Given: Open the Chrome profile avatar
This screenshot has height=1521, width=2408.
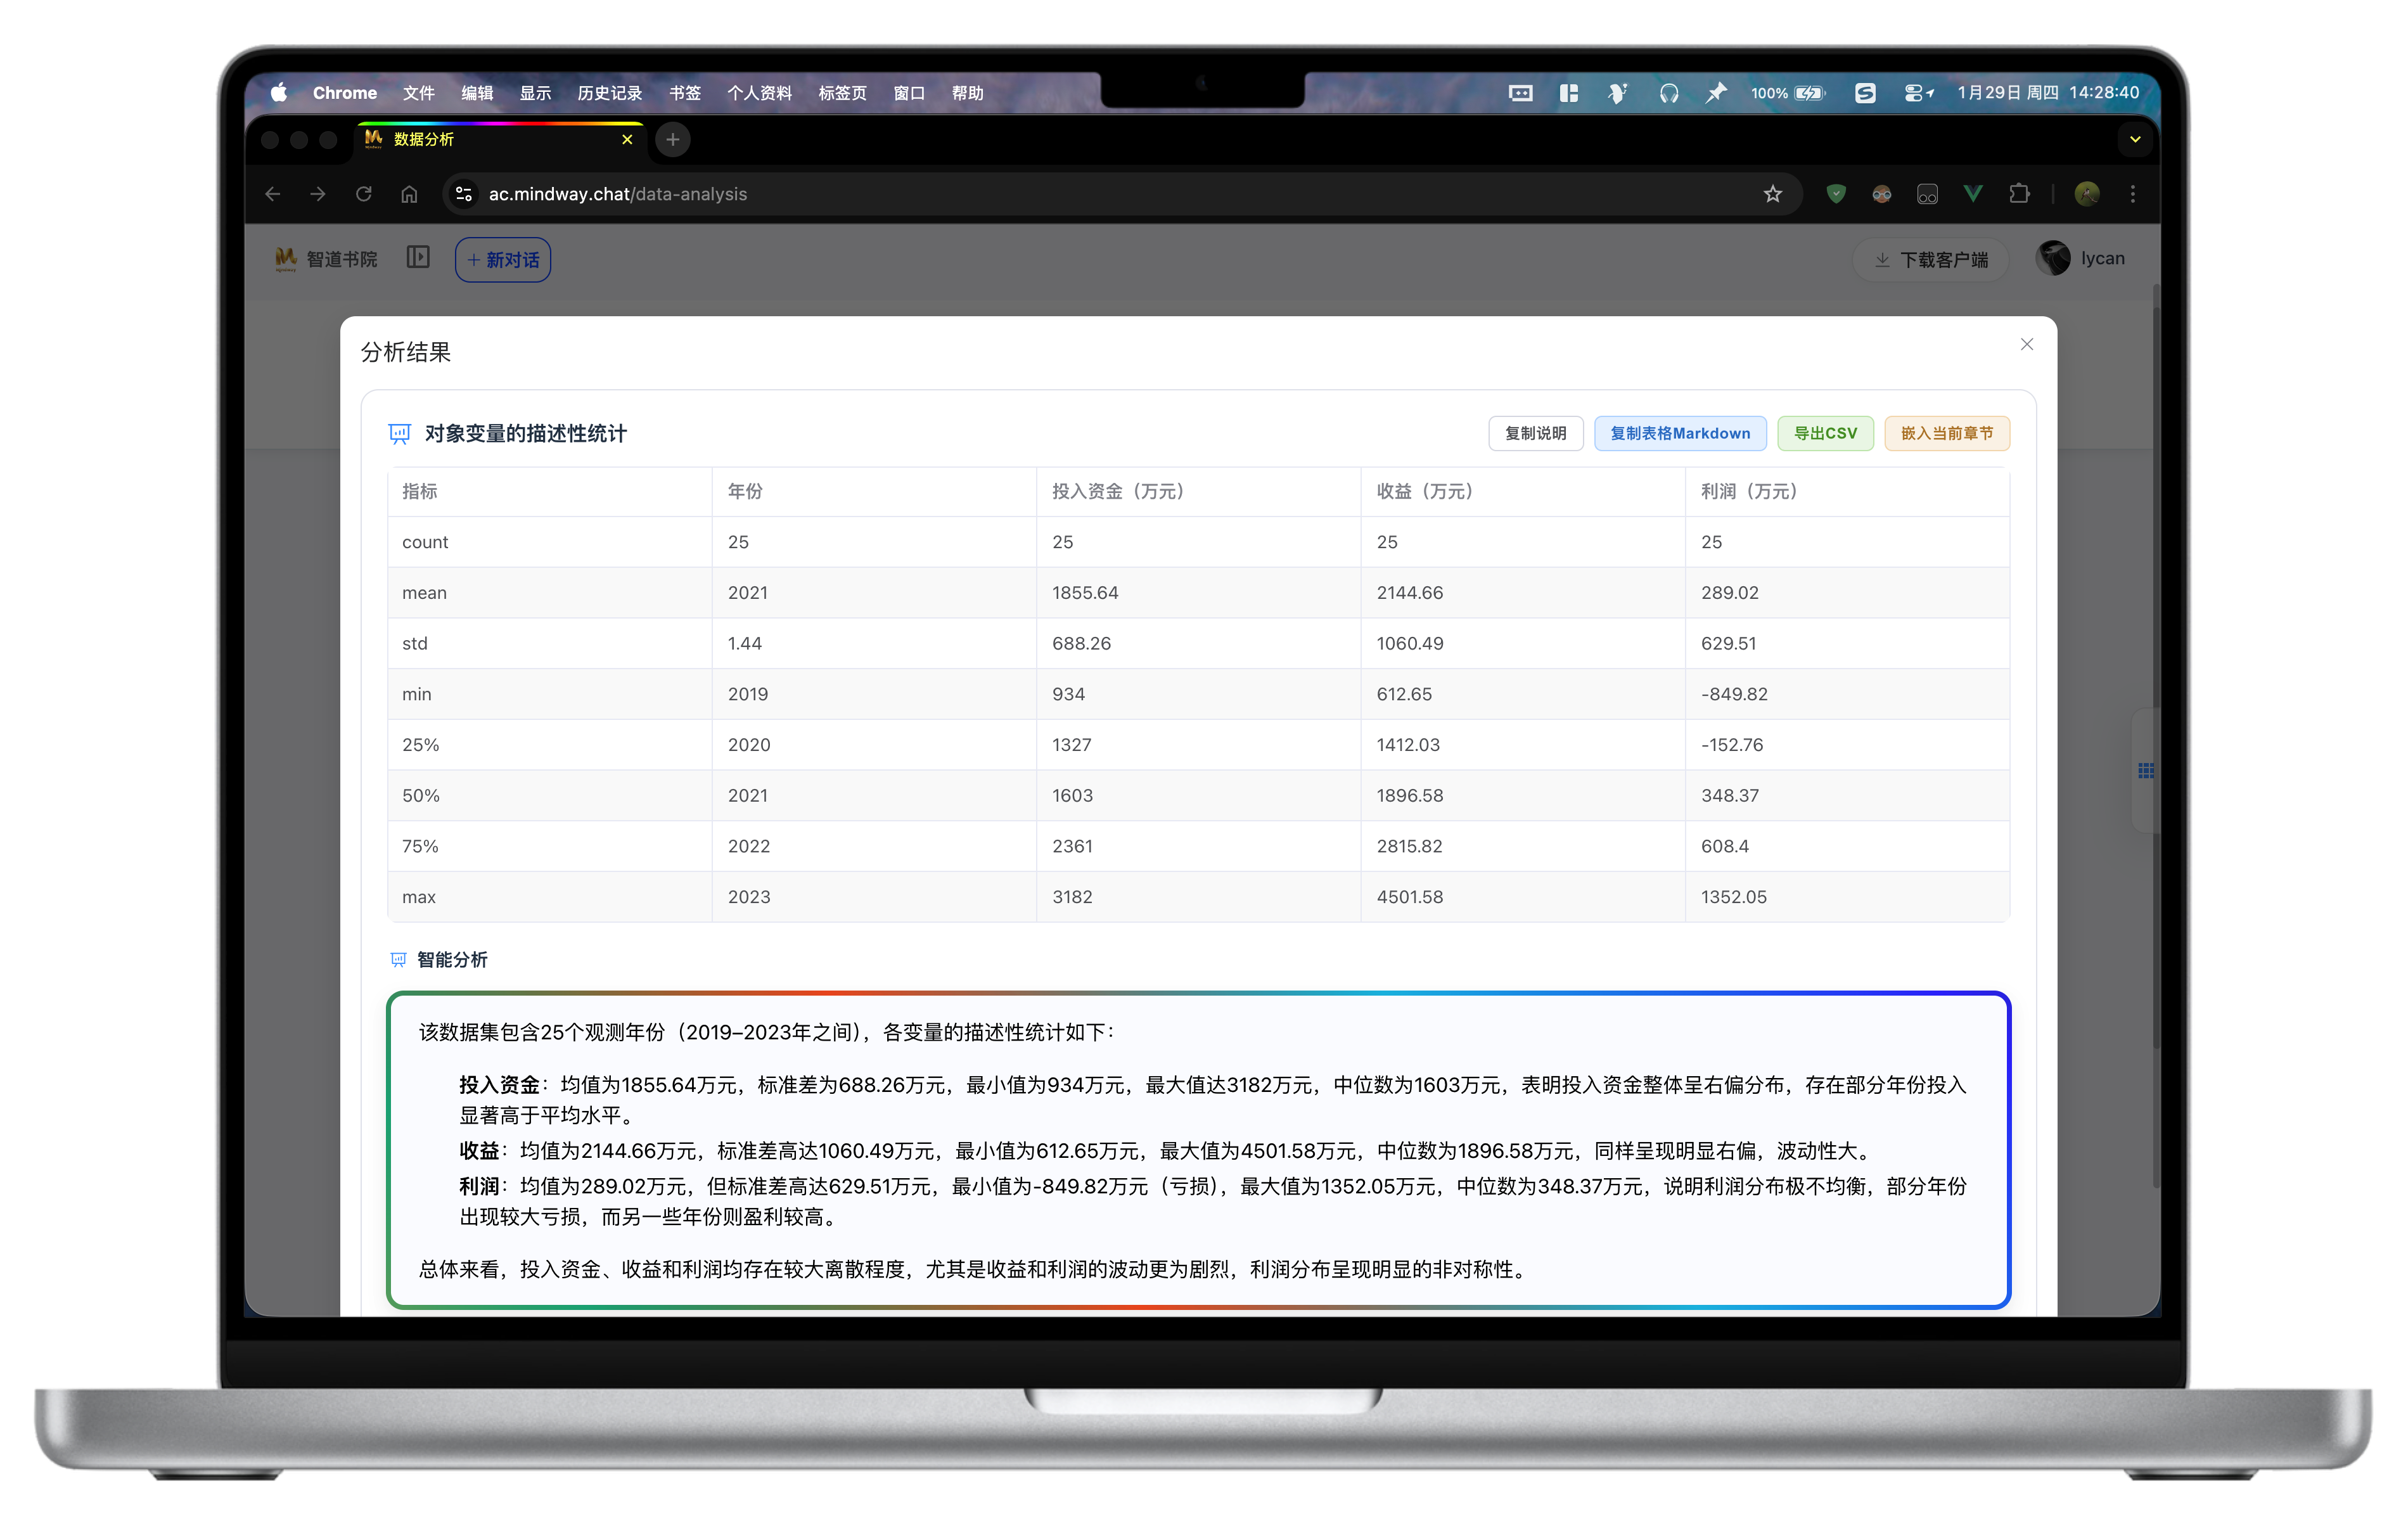Looking at the screenshot, I should (x=2086, y=194).
